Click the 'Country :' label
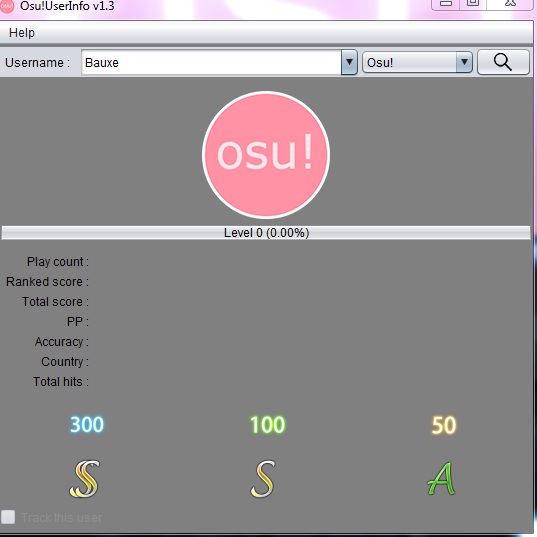This screenshot has width=537, height=537. 65,362
